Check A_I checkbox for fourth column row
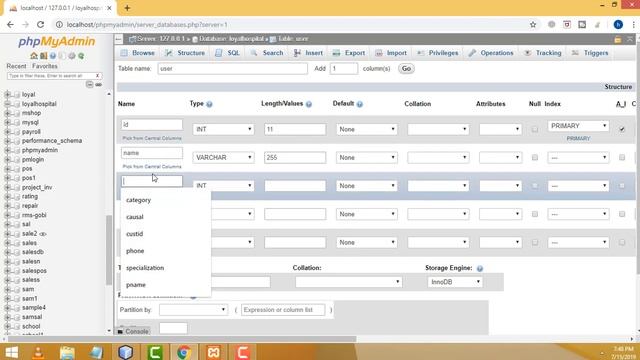This screenshot has width=640, height=360. (x=622, y=214)
